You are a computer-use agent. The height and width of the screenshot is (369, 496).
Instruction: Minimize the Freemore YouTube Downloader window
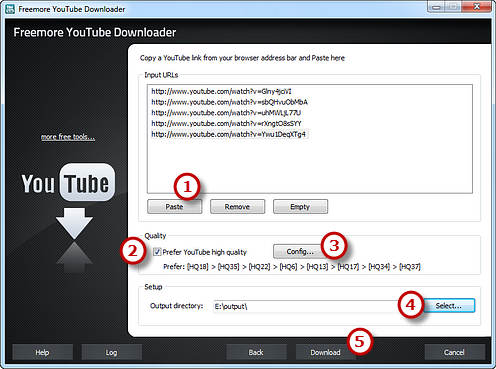(437, 7)
